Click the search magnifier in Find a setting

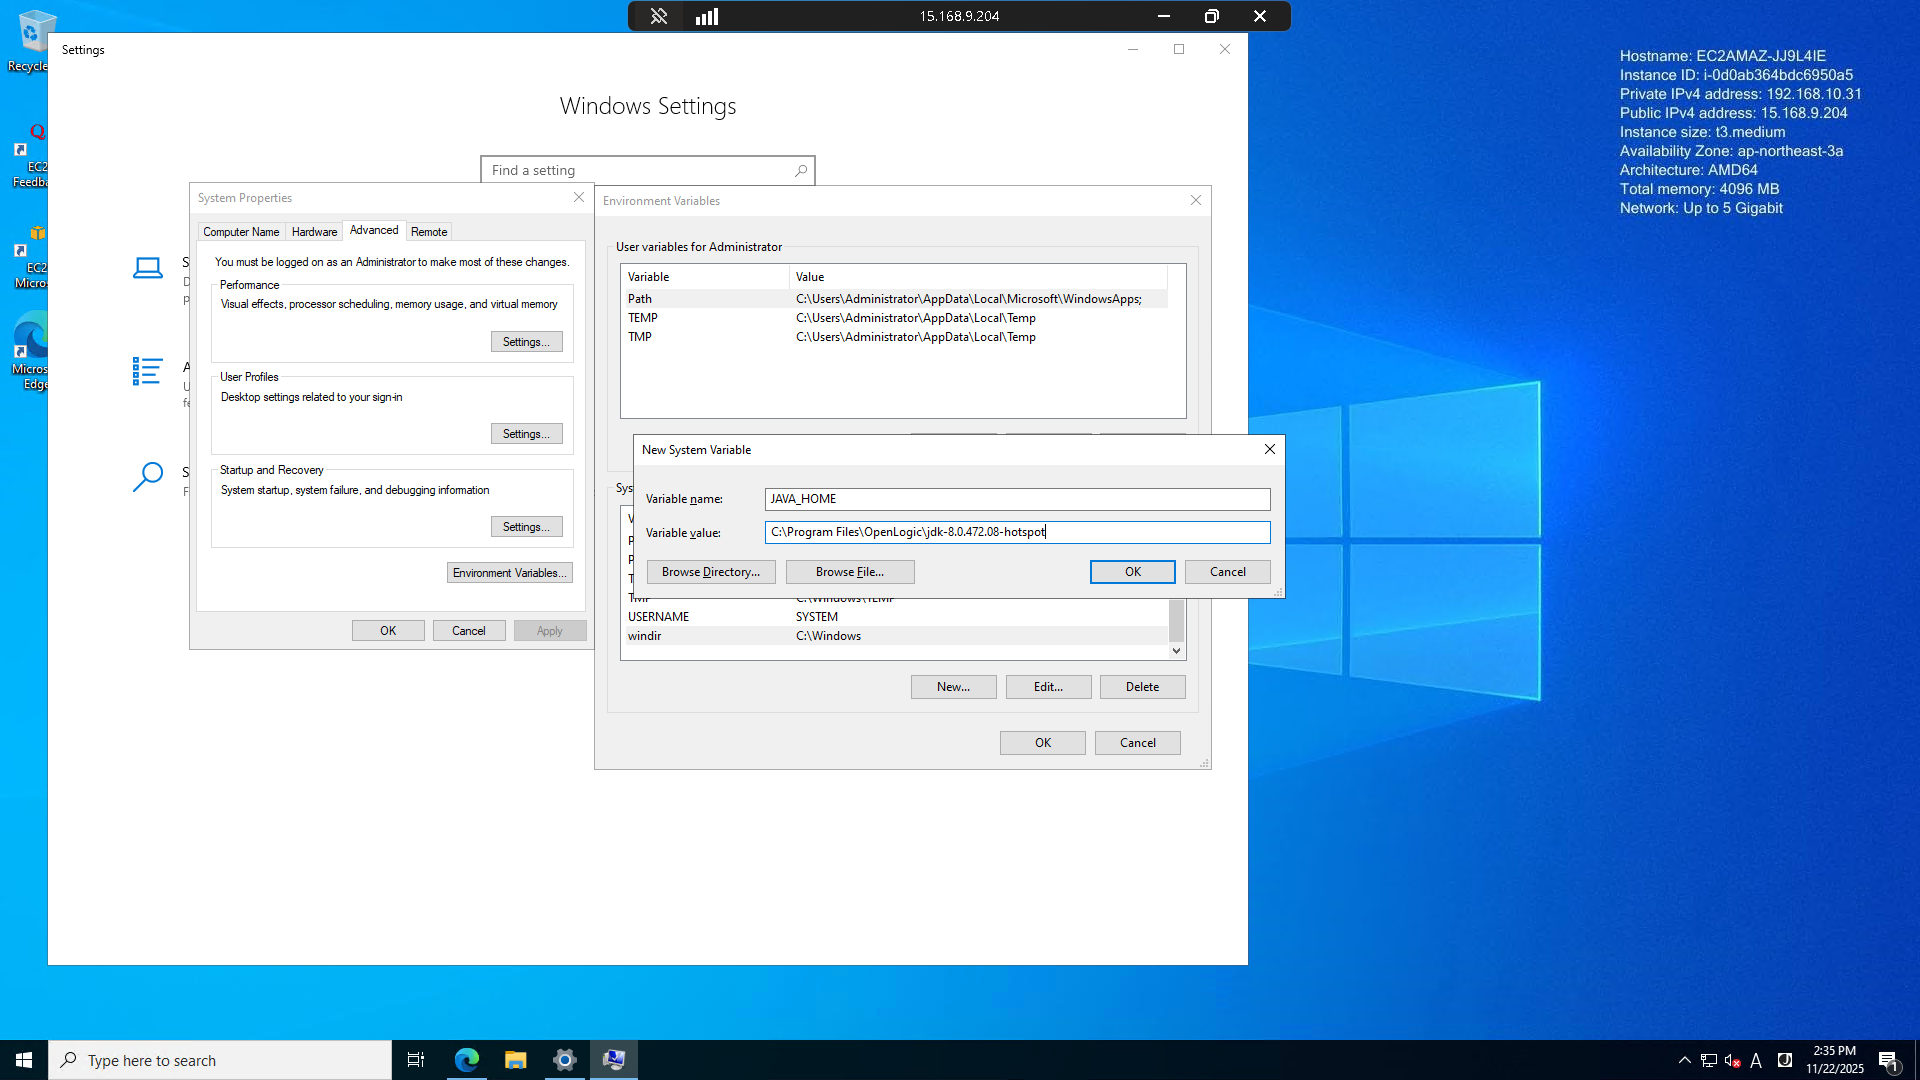pyautogui.click(x=801, y=171)
